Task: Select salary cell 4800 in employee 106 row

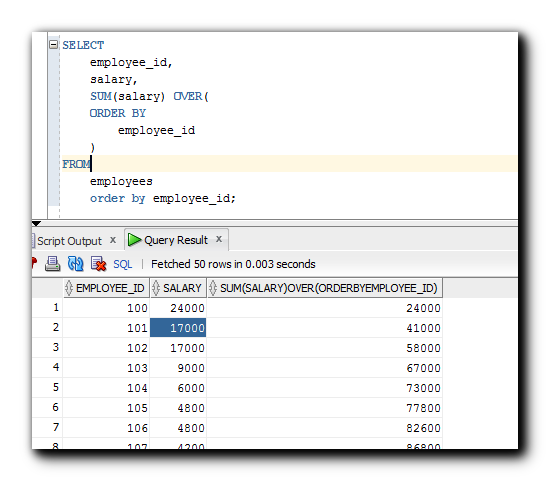Action: [178, 428]
